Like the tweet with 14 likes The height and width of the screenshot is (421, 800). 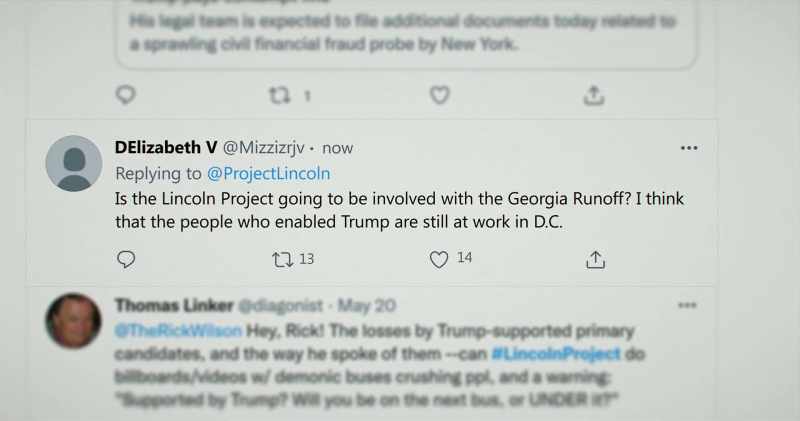(x=439, y=259)
